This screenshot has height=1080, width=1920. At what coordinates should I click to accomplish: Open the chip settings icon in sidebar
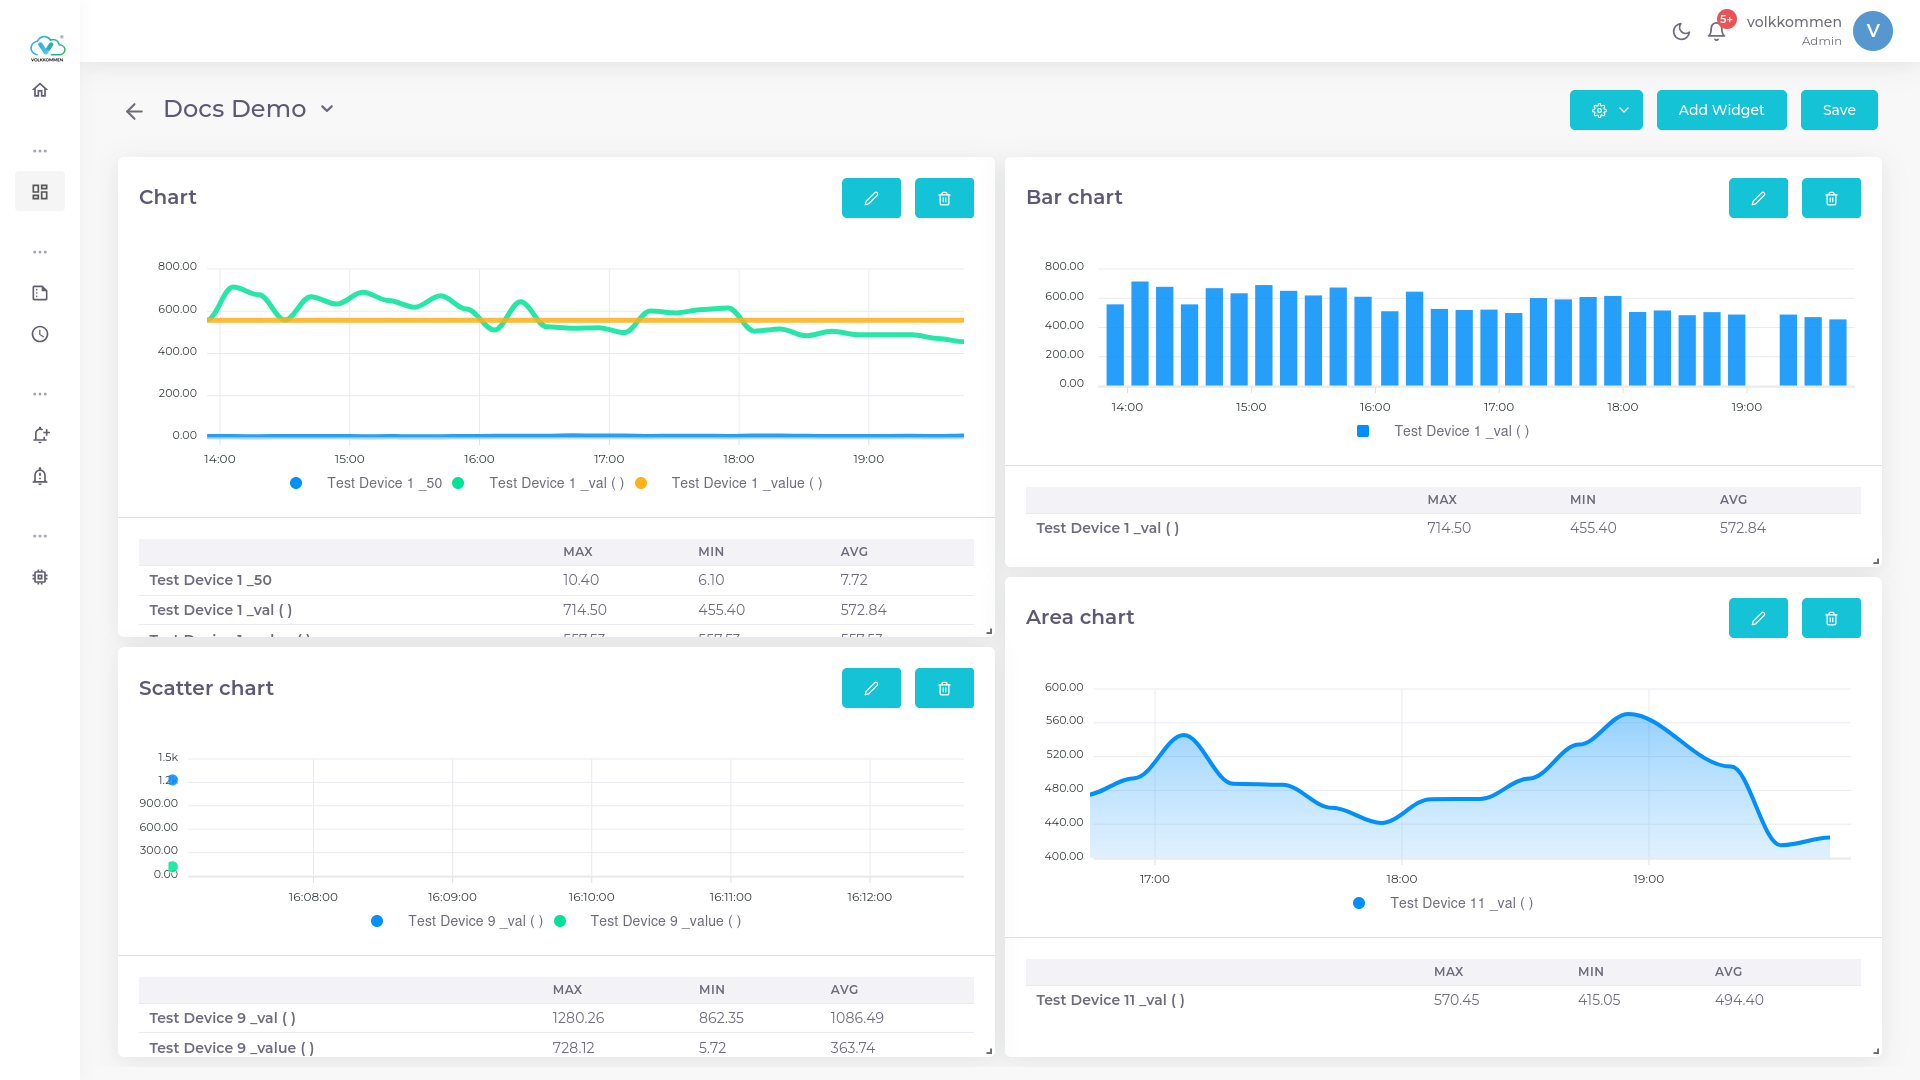pyautogui.click(x=40, y=577)
